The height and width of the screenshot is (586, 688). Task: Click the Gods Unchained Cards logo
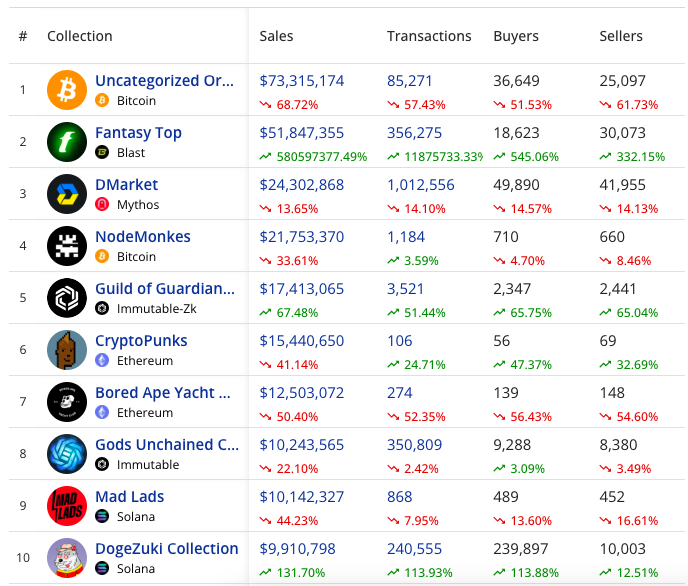click(67, 454)
